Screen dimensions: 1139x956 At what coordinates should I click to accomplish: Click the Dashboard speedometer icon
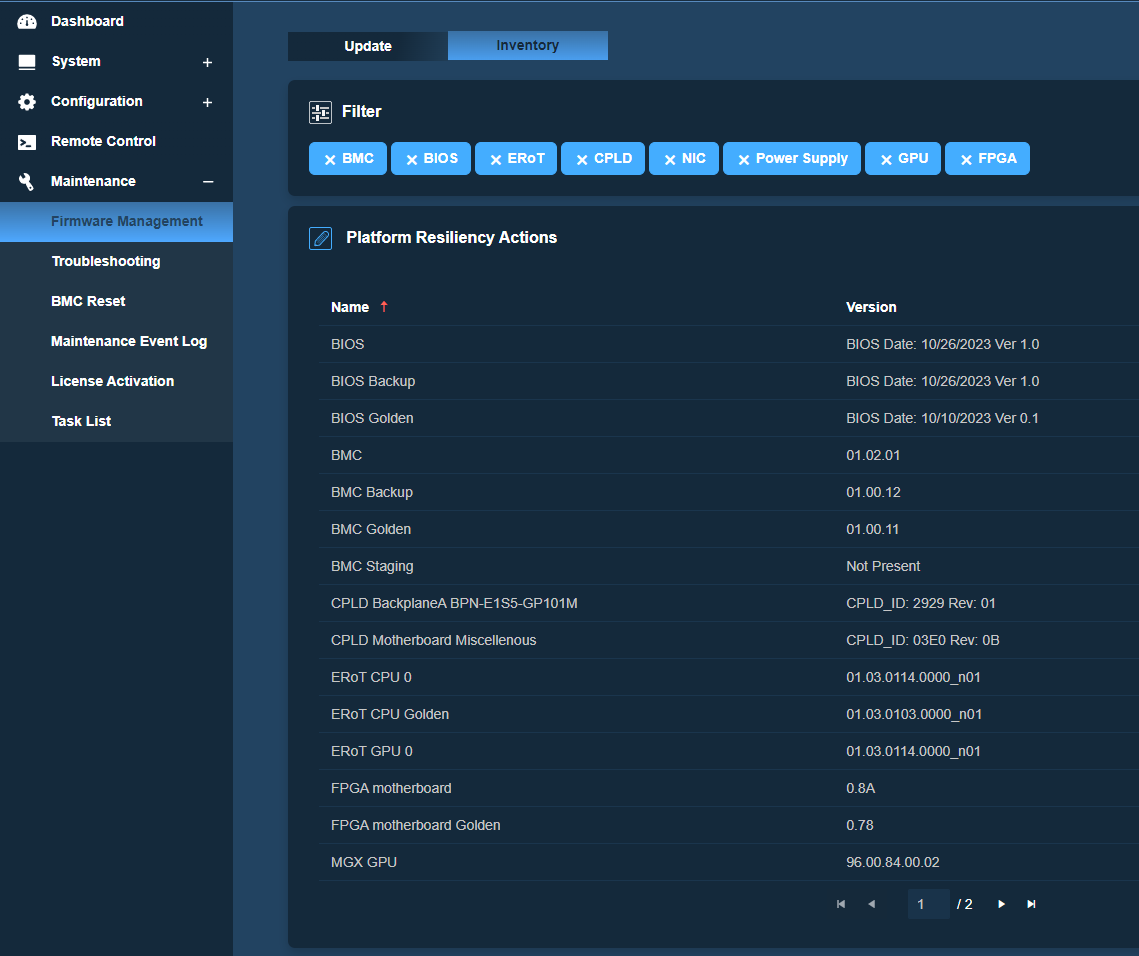click(x=28, y=20)
